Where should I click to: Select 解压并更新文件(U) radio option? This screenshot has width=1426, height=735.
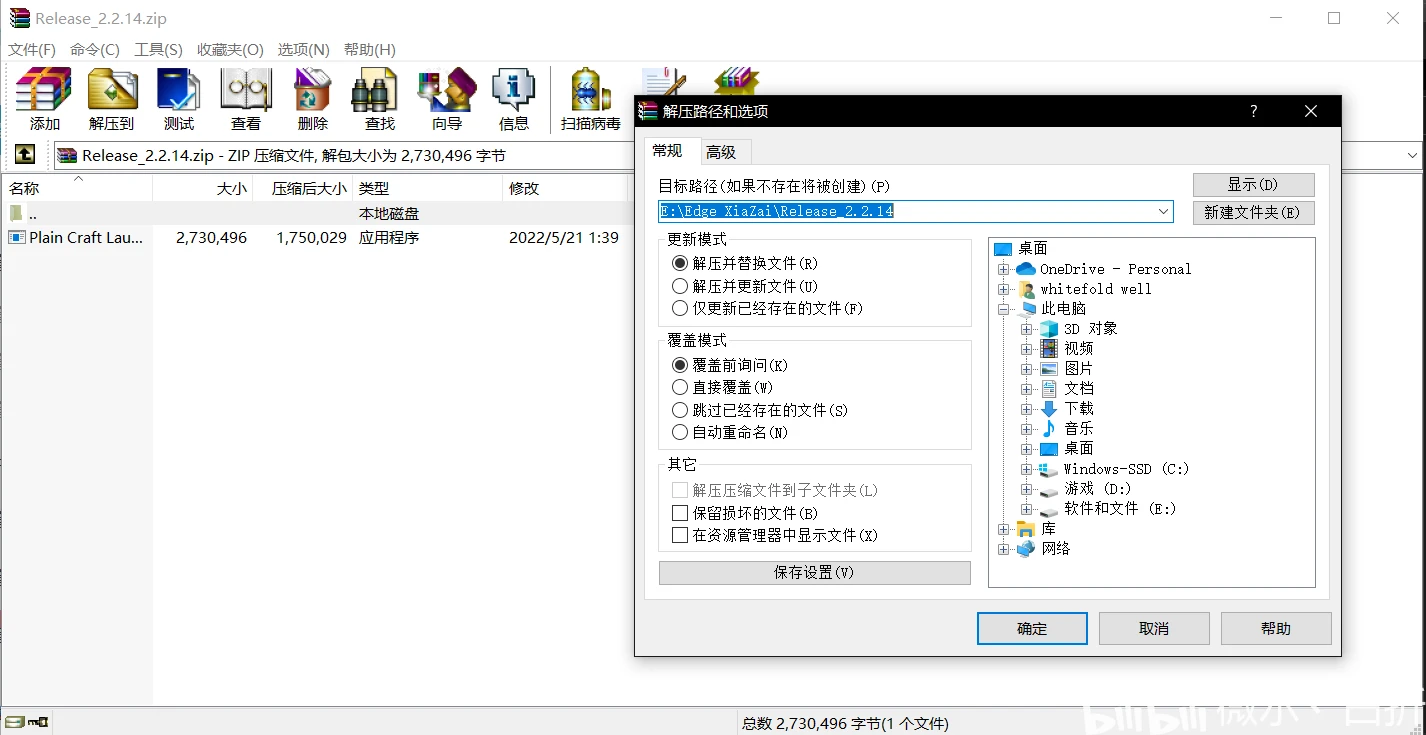pyautogui.click(x=680, y=286)
